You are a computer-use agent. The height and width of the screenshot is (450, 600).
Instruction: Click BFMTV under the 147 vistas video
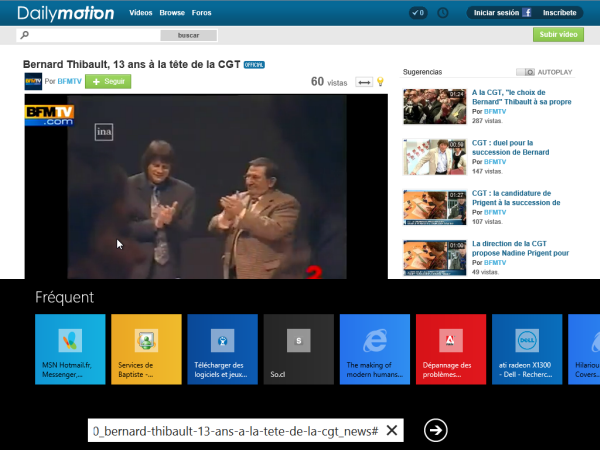click(495, 162)
